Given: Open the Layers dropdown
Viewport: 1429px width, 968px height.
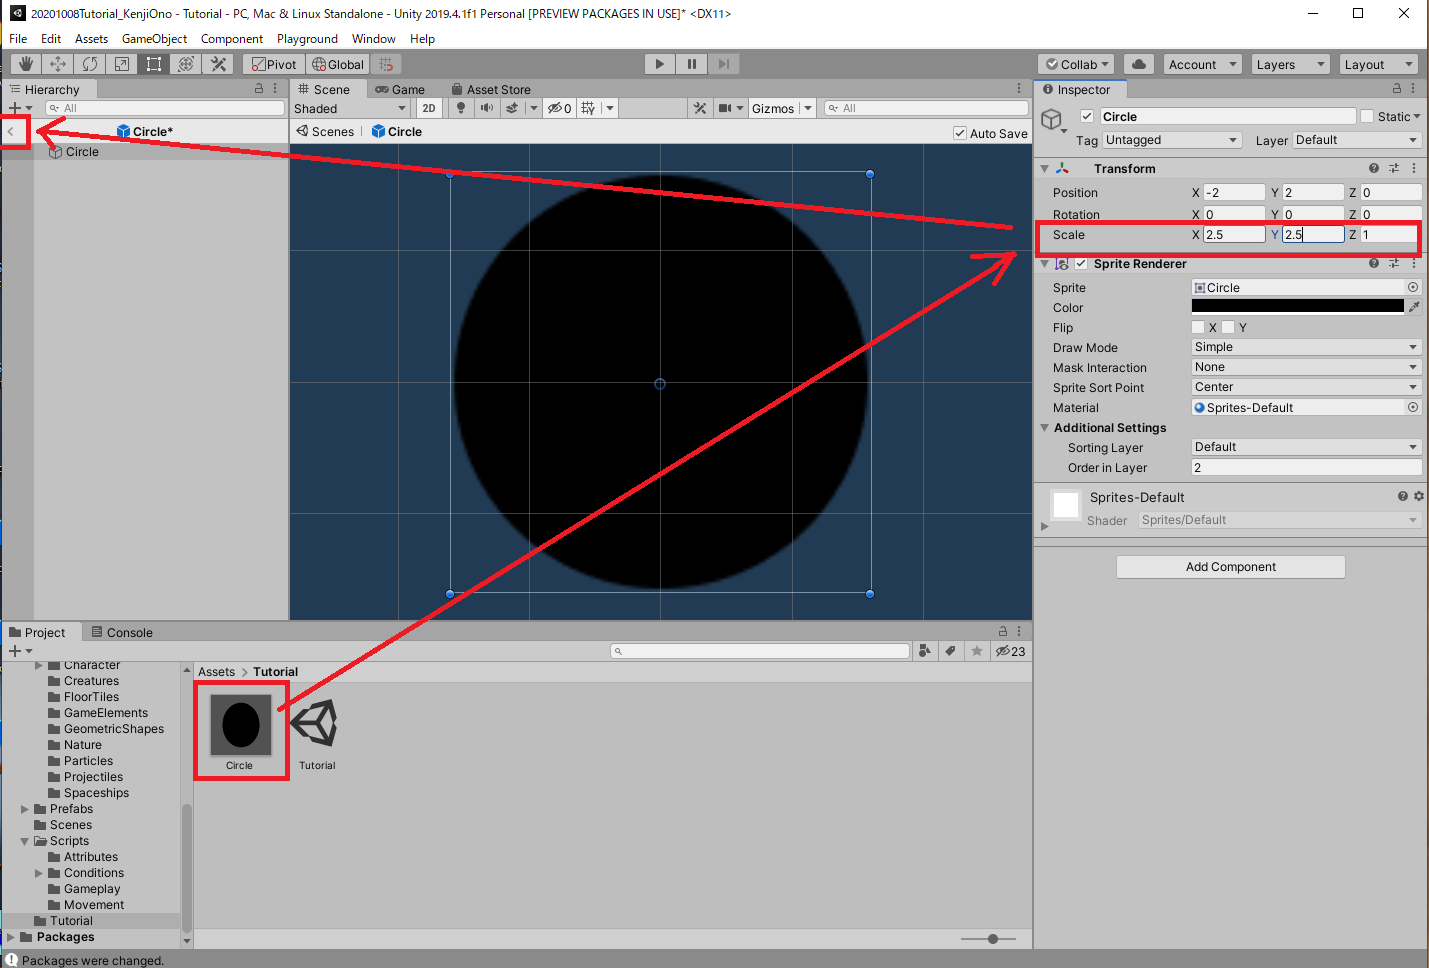Looking at the screenshot, I should pos(1290,64).
